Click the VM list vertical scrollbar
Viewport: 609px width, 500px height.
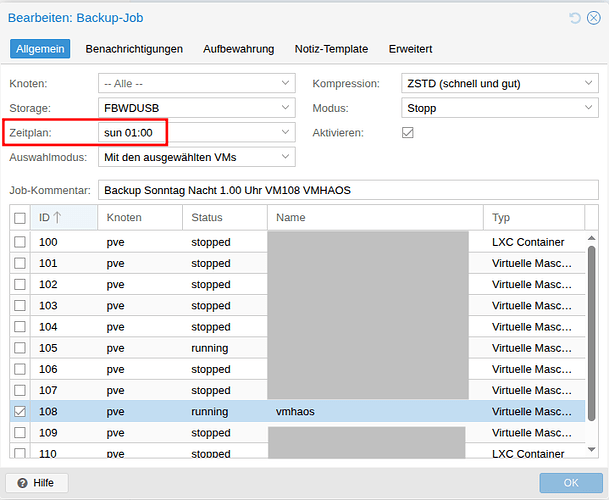pyautogui.click(x=592, y=333)
